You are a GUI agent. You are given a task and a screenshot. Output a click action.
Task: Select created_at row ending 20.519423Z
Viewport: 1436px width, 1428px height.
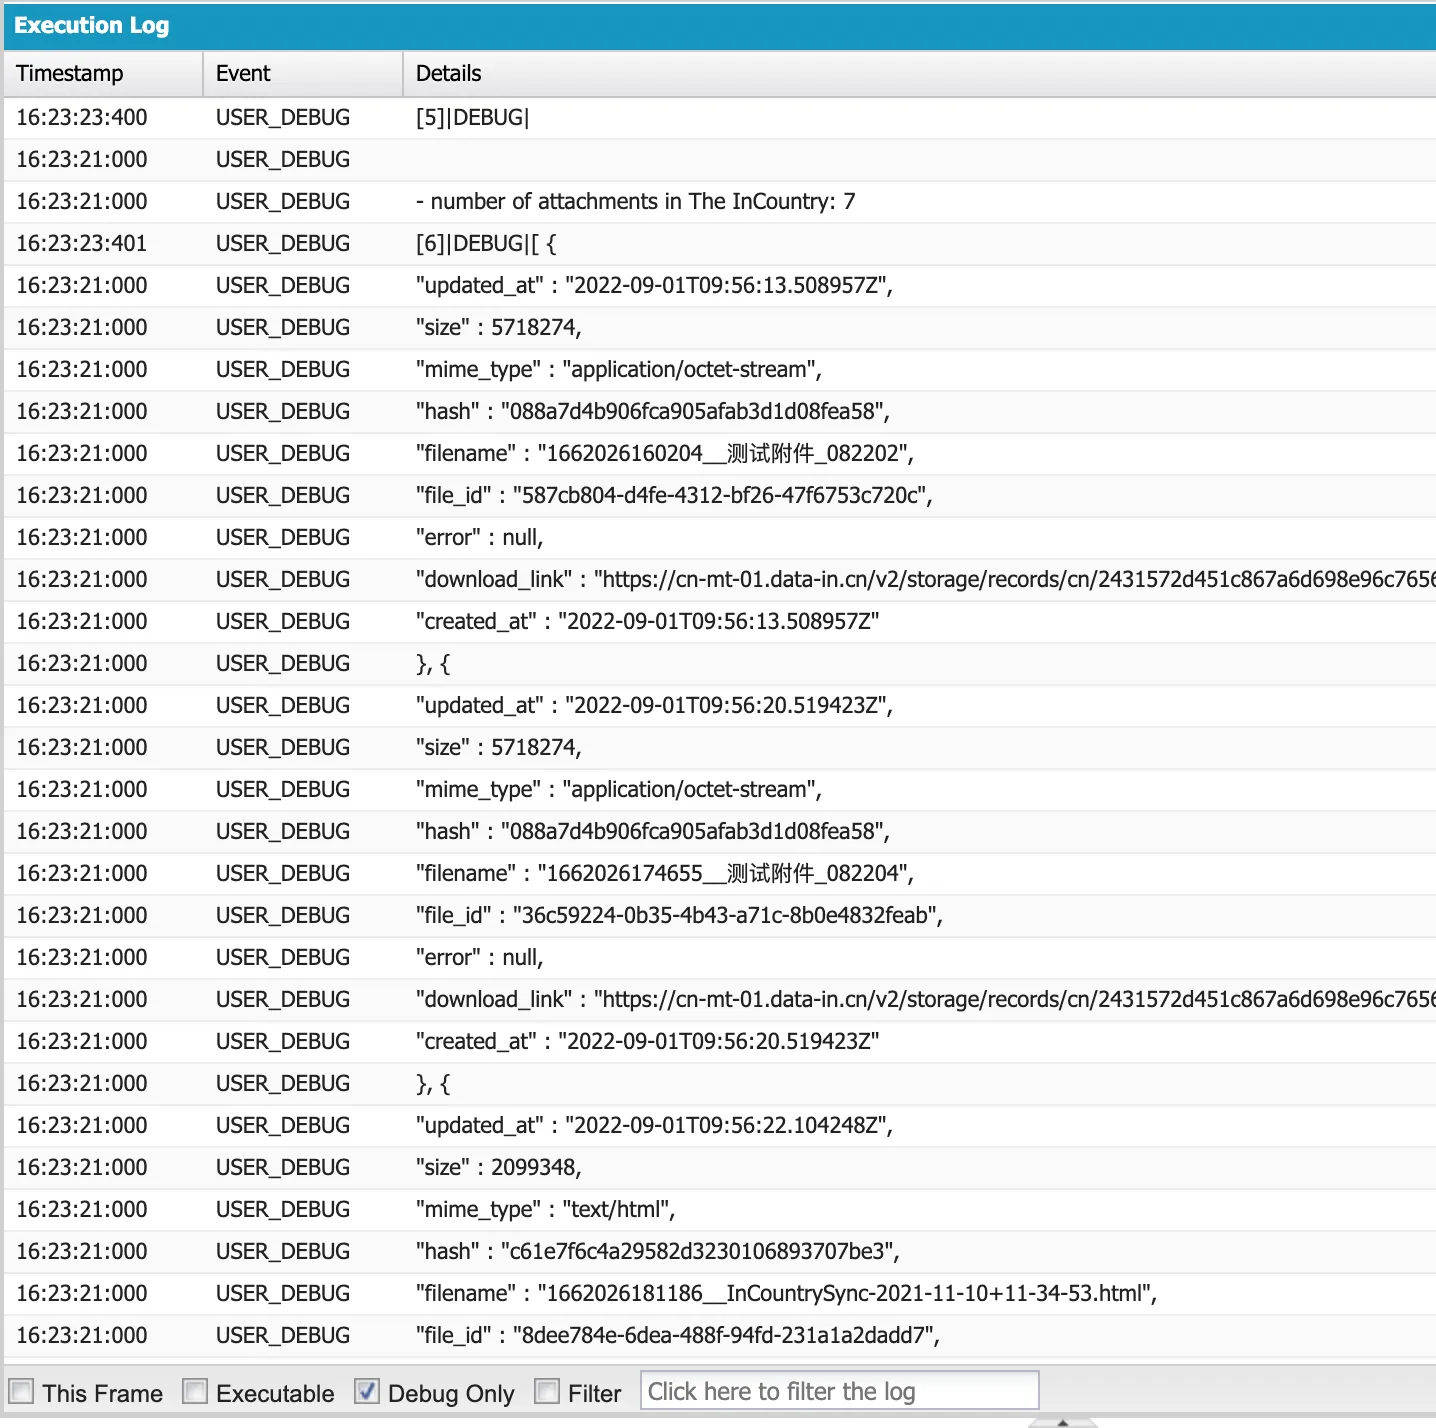(x=647, y=1041)
